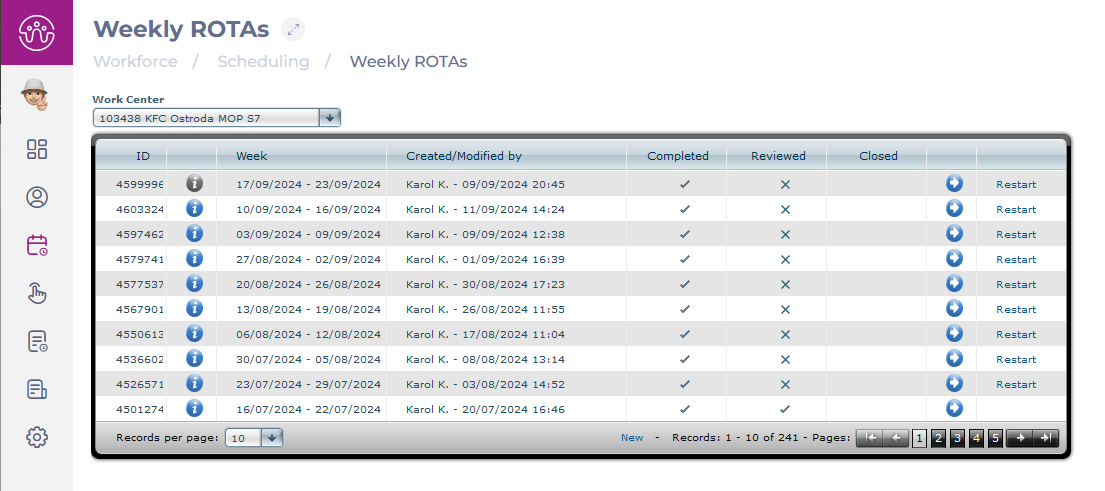Open the scheduling calendar sidebar icon
This screenshot has width=1105, height=491.
pos(37,245)
